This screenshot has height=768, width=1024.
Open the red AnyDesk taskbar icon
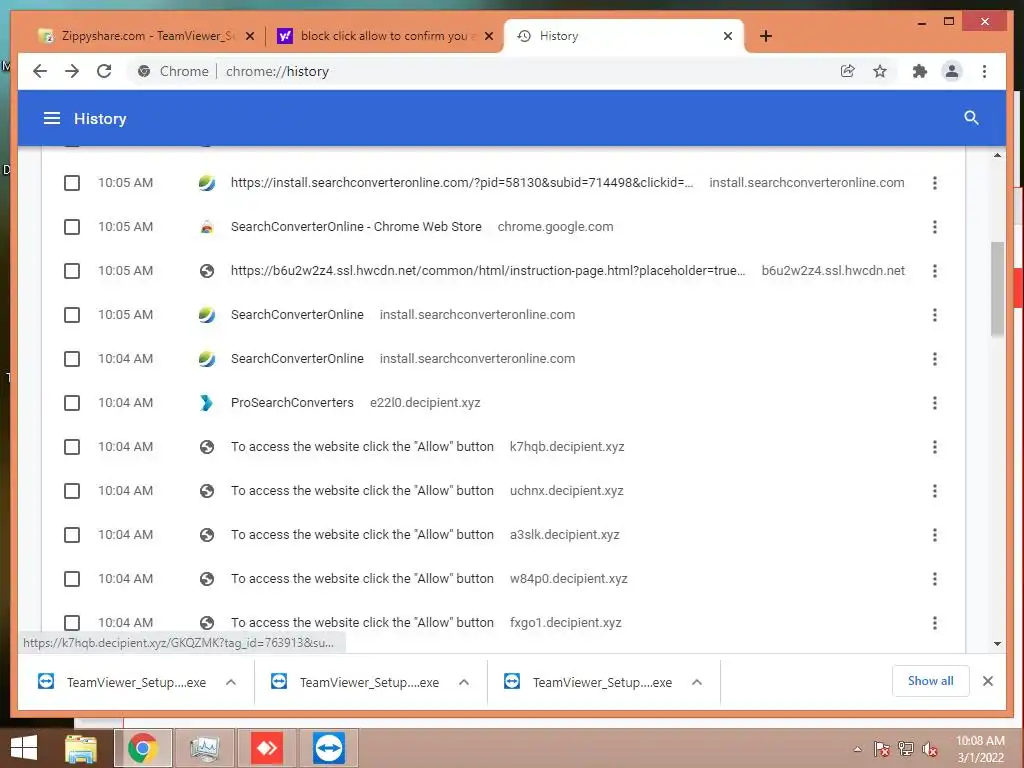pos(266,748)
